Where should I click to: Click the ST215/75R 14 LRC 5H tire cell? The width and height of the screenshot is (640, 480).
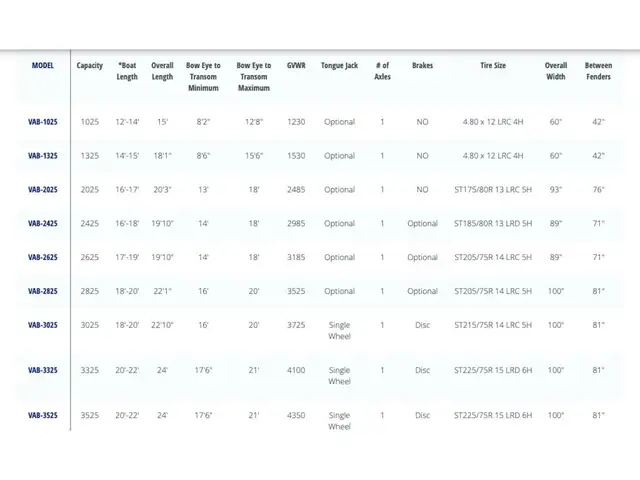(492, 326)
